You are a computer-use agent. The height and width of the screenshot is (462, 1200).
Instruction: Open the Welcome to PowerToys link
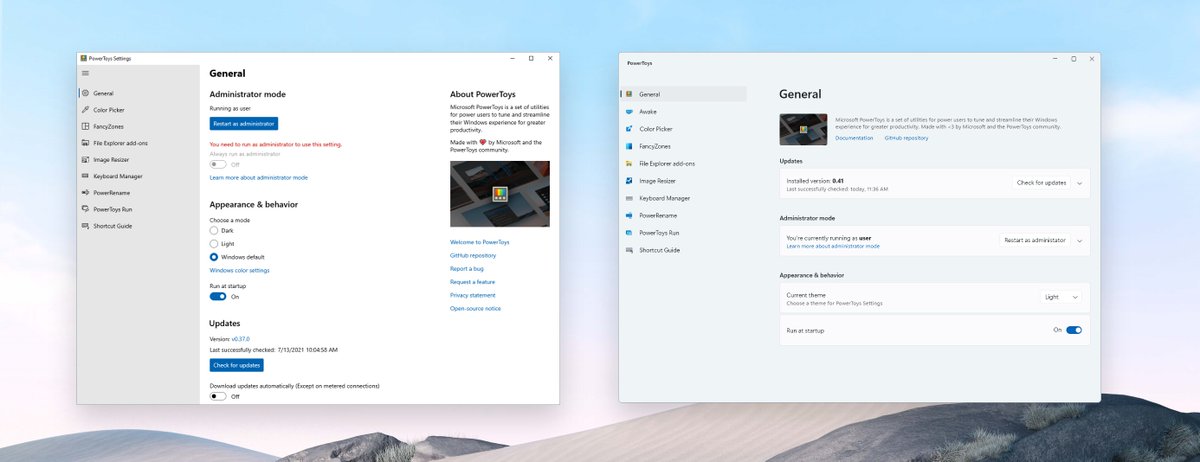tap(480, 242)
